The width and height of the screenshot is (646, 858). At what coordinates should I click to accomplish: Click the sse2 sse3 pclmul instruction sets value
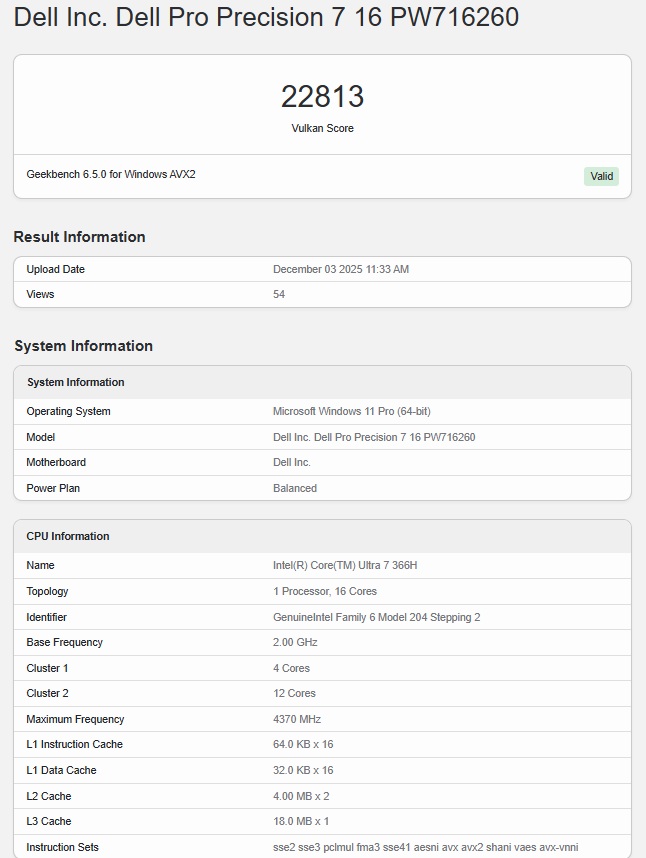tap(426, 848)
